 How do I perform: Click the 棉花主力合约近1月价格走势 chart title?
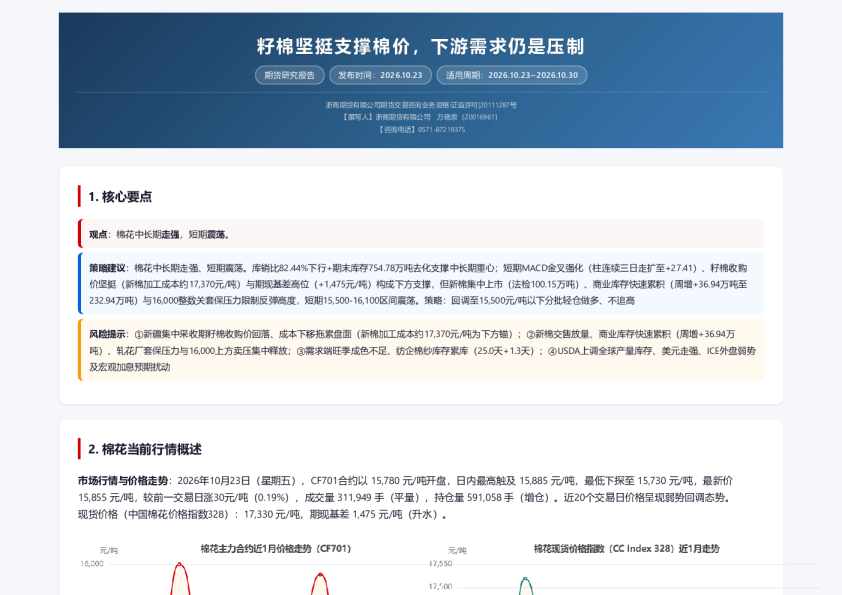[275, 548]
